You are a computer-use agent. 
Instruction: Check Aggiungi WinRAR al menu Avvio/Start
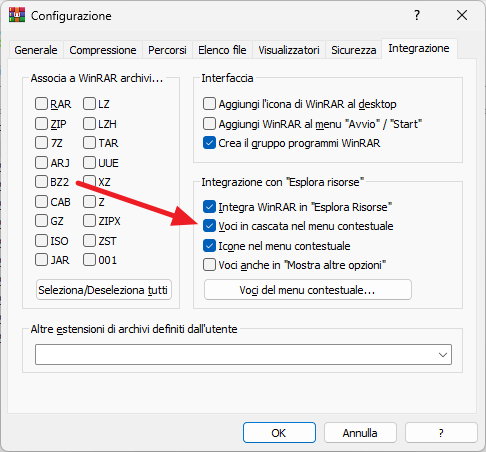pos(209,124)
